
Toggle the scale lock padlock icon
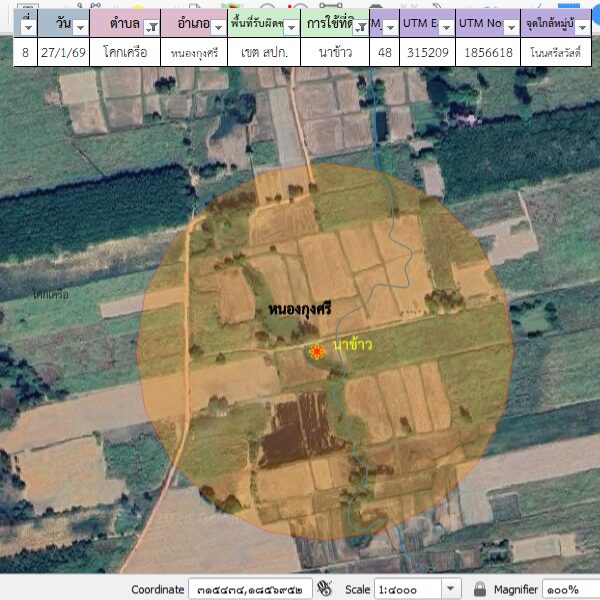tap(480, 589)
